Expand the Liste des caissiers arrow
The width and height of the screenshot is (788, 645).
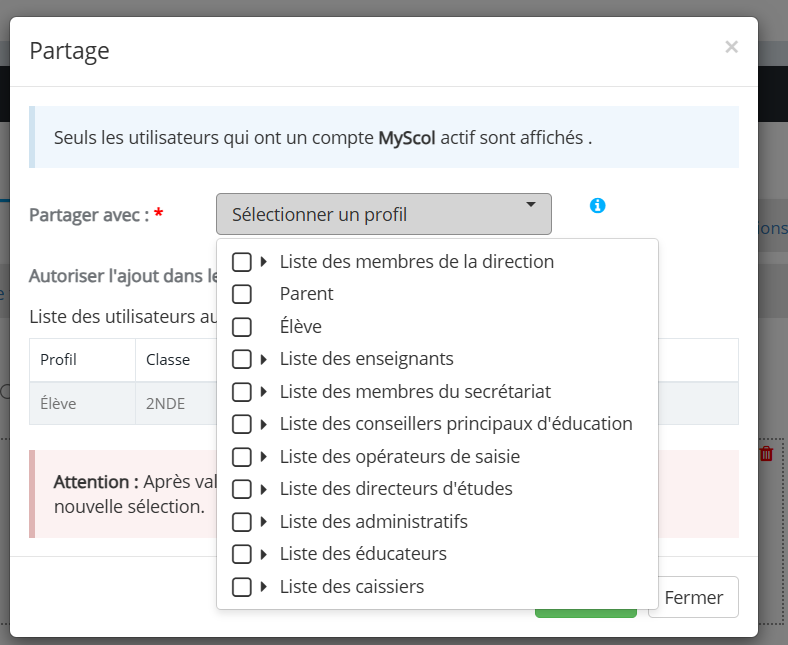point(263,587)
